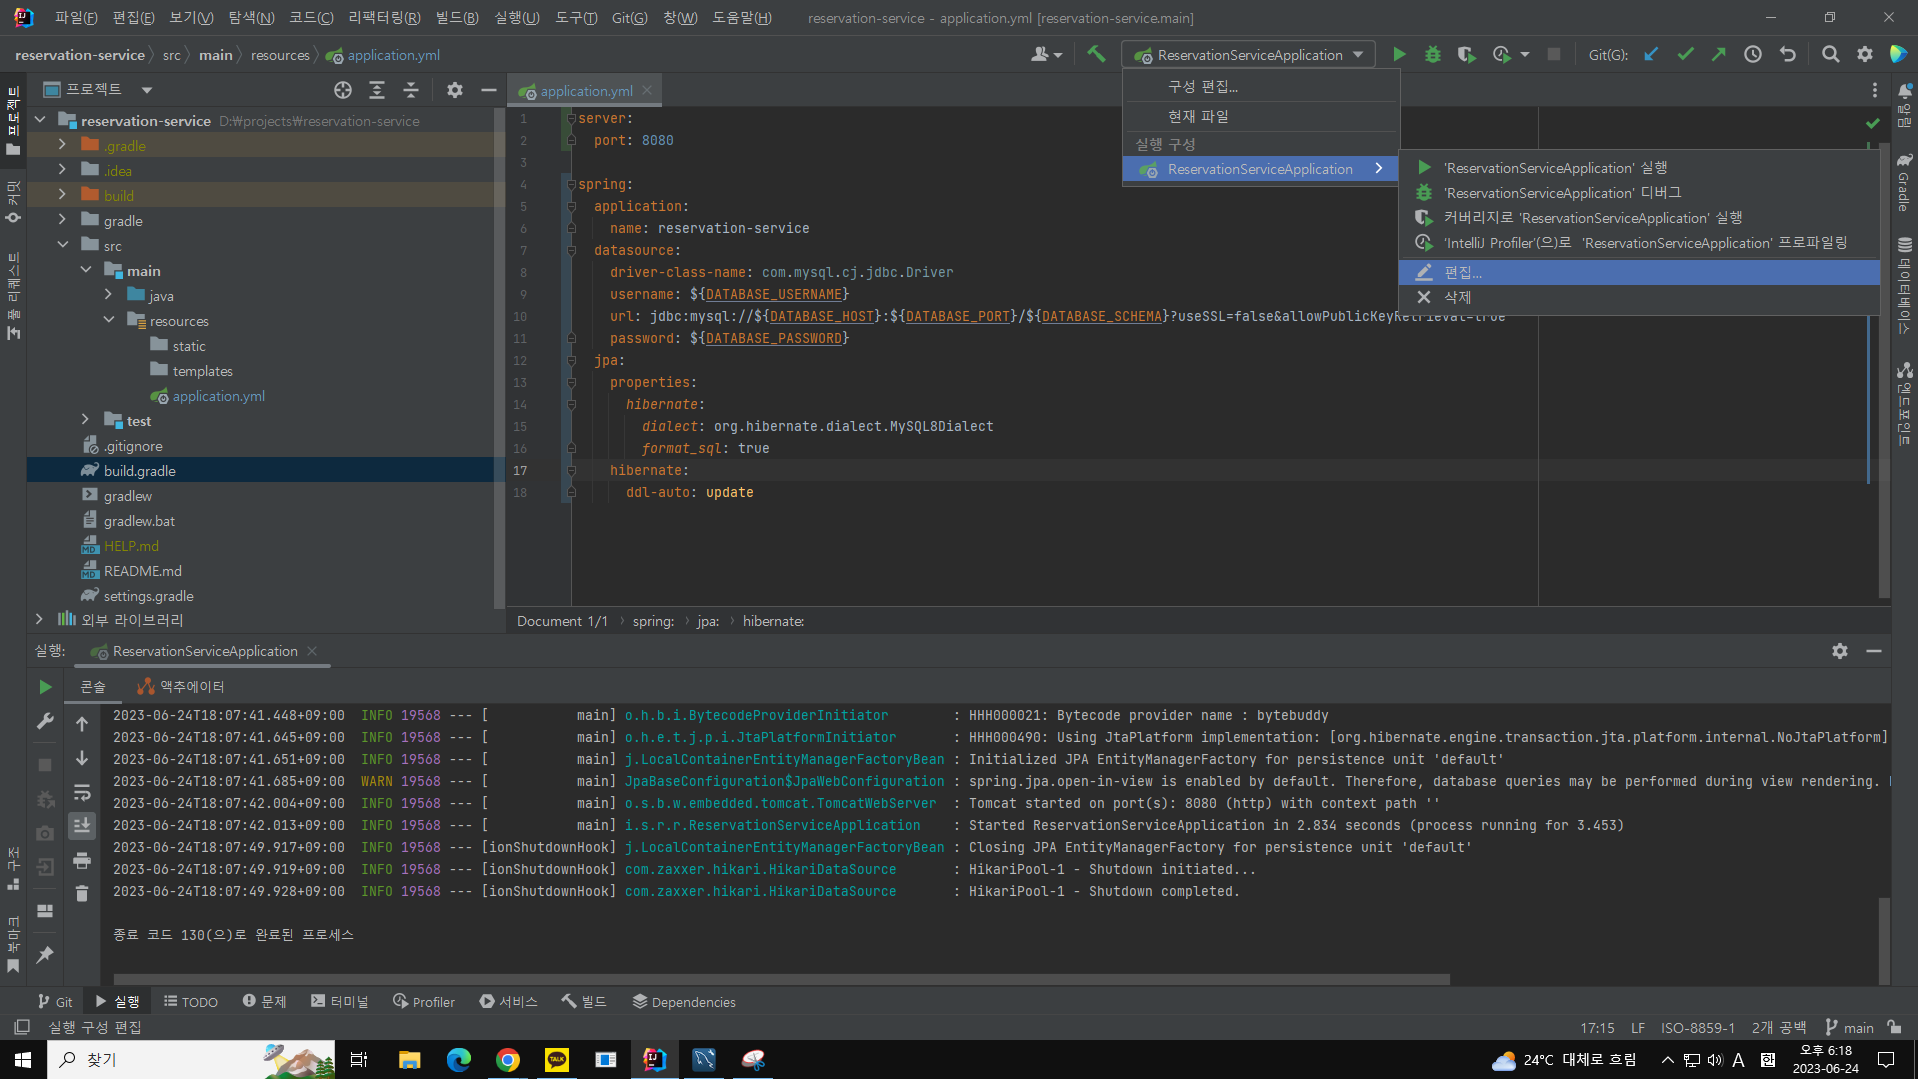Click horizontal scrollbar of run console

pyautogui.click(x=781, y=979)
